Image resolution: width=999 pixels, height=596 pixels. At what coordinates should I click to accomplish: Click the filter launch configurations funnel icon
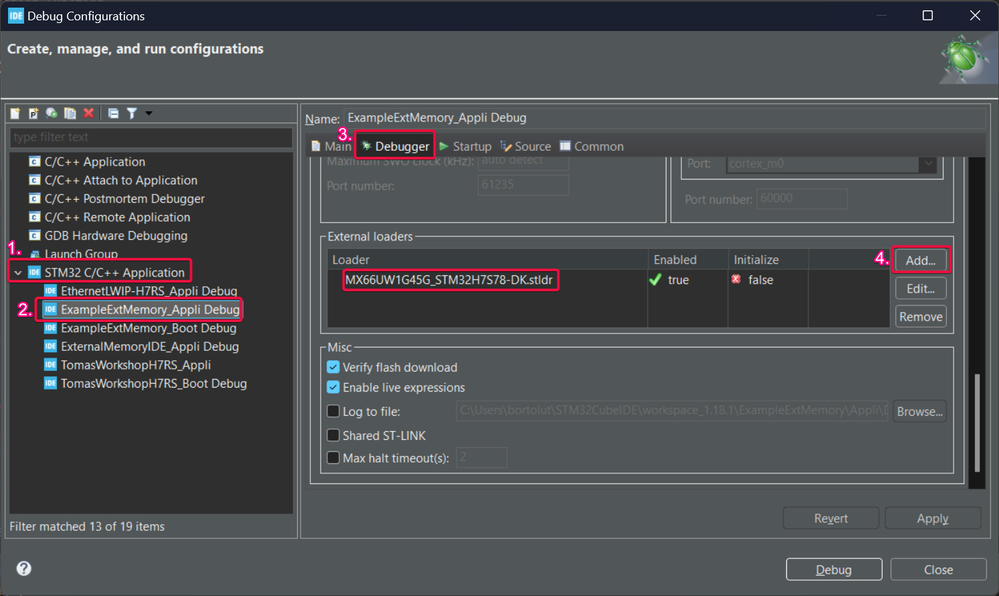[131, 114]
